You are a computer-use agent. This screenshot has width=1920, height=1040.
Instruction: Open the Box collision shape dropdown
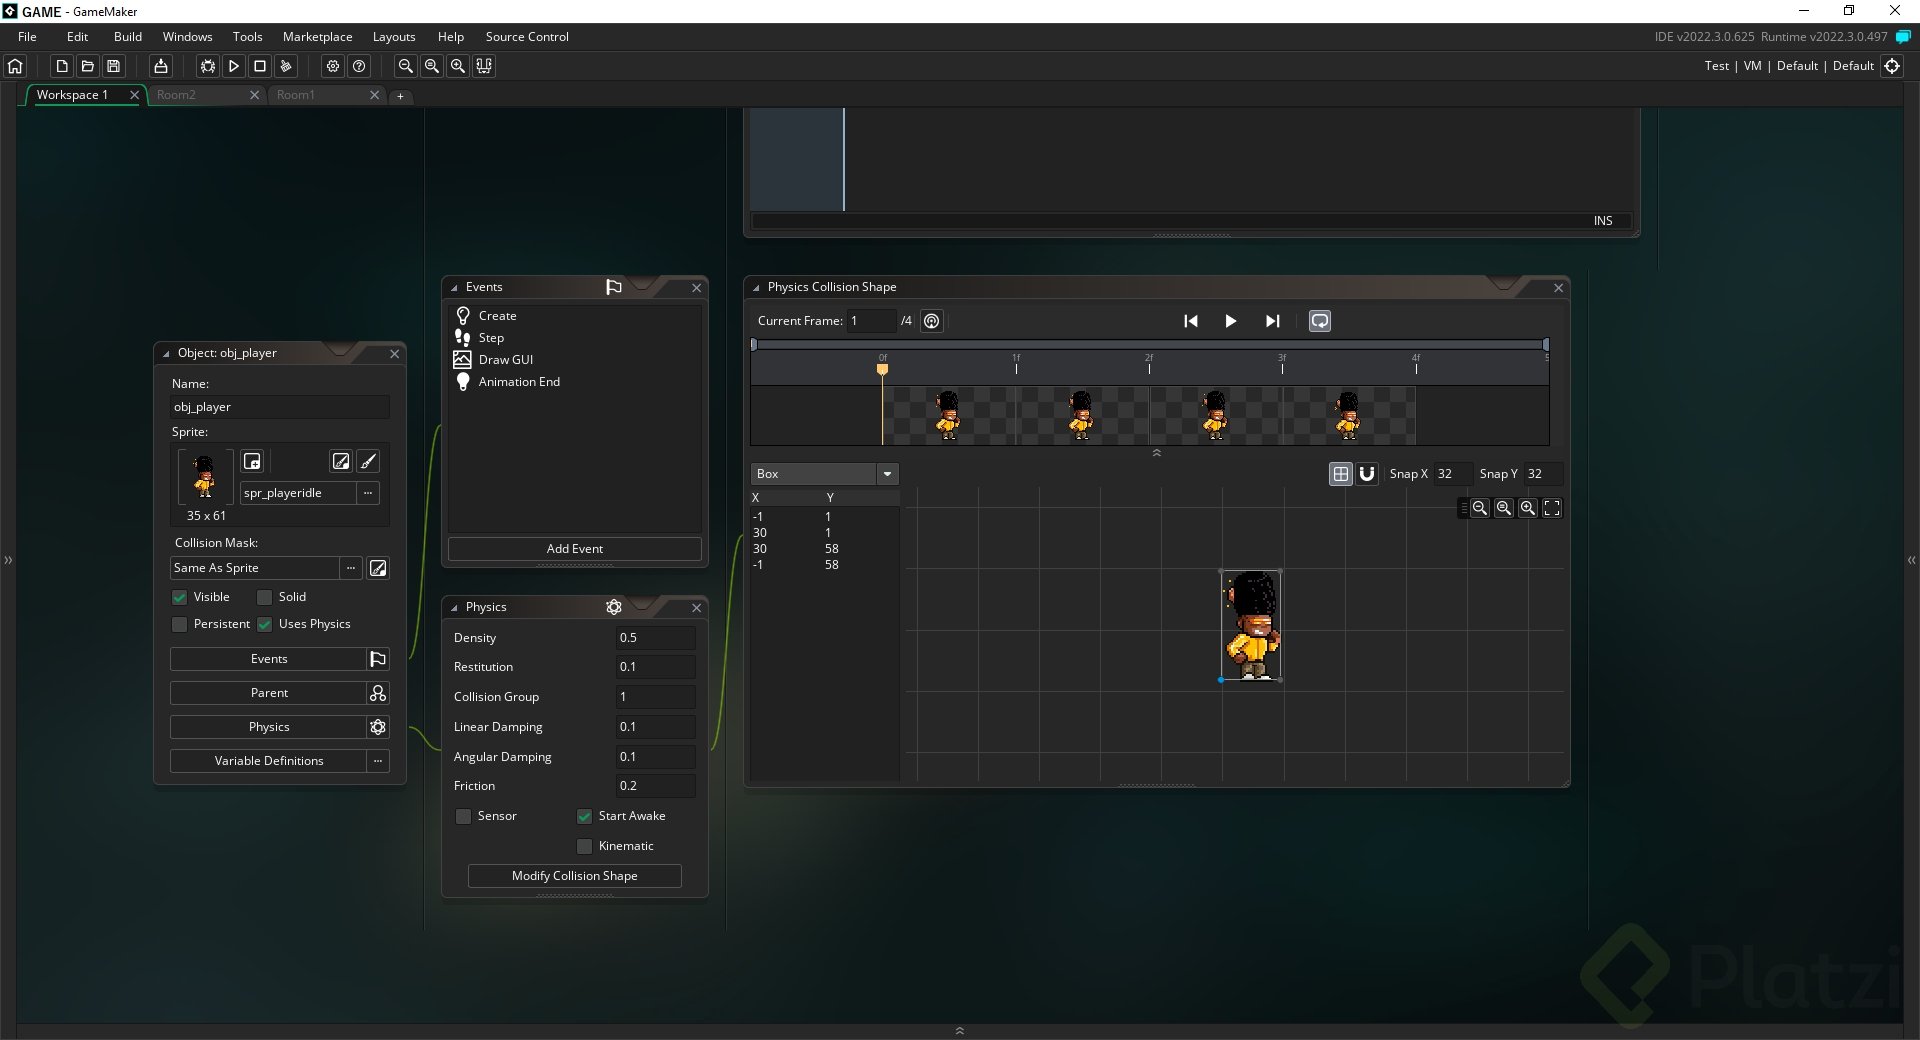pyautogui.click(x=887, y=474)
